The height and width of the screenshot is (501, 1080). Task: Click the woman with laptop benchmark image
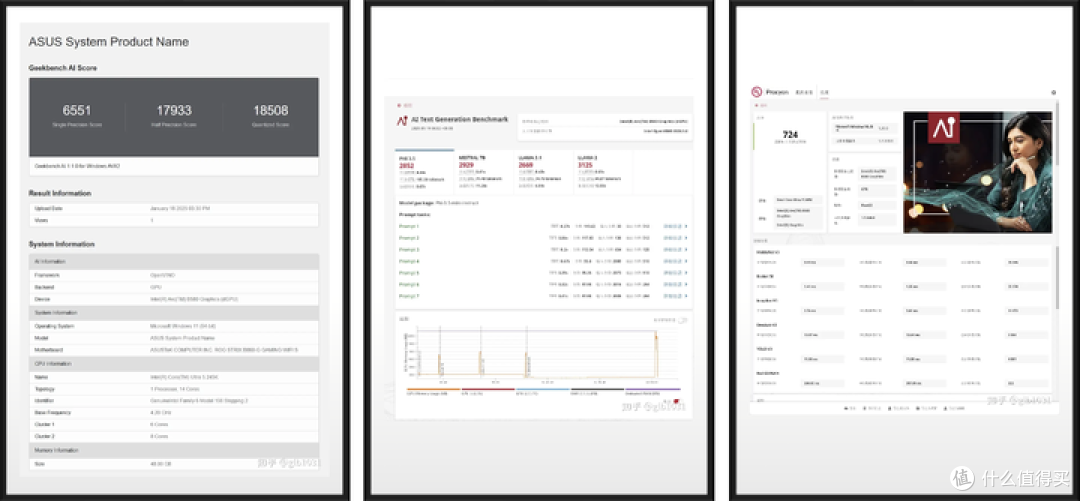(x=977, y=172)
